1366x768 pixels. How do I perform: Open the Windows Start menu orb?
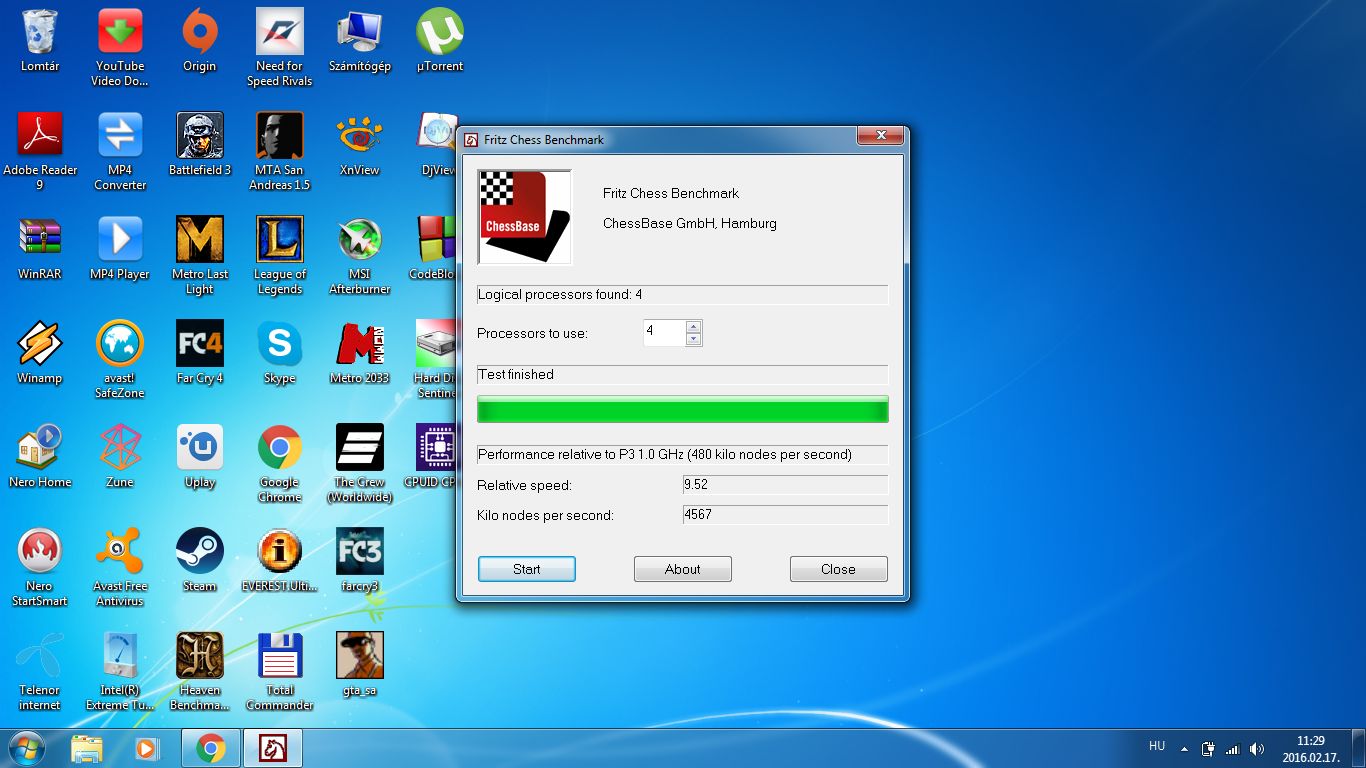pos(25,748)
